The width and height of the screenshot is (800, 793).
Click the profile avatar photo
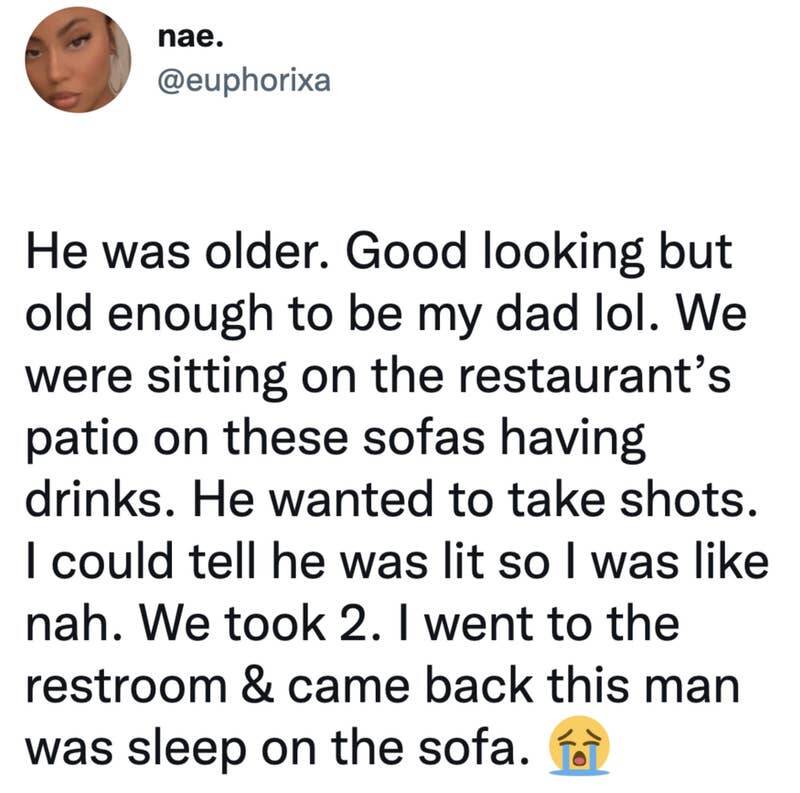pos(77,62)
